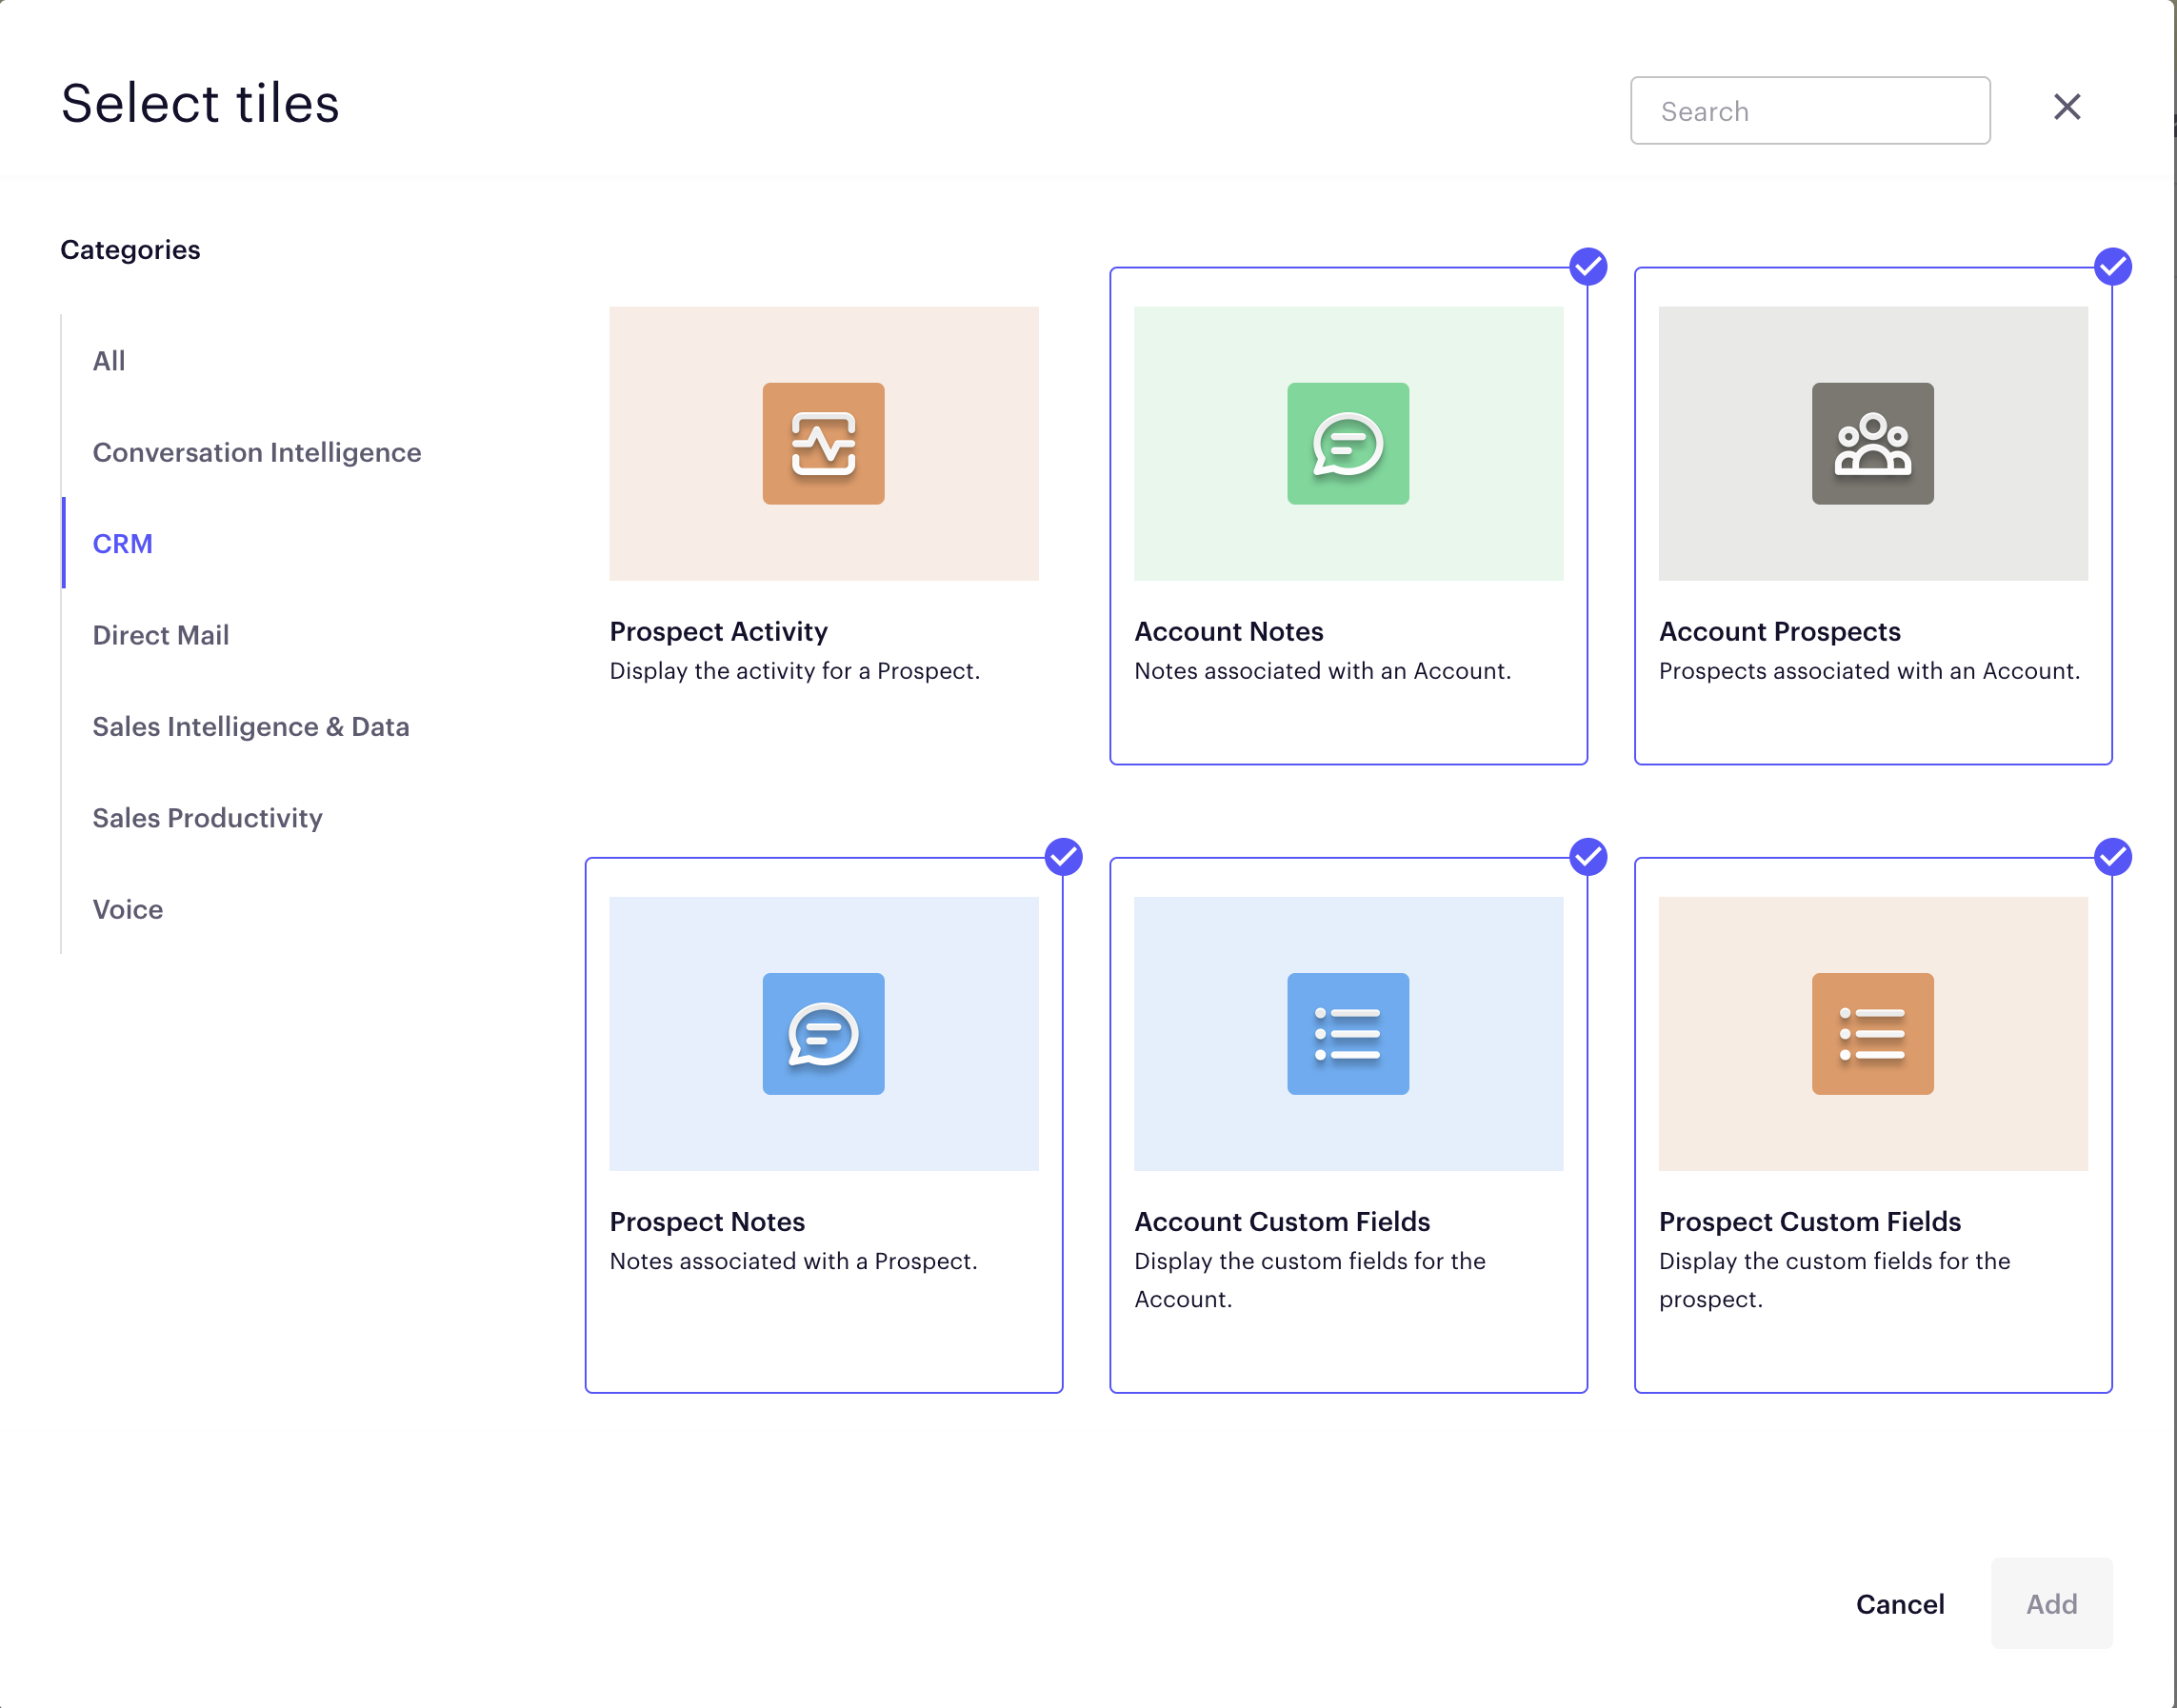The width and height of the screenshot is (2177, 1708).
Task: Select the Direct Mail category
Action: click(161, 634)
